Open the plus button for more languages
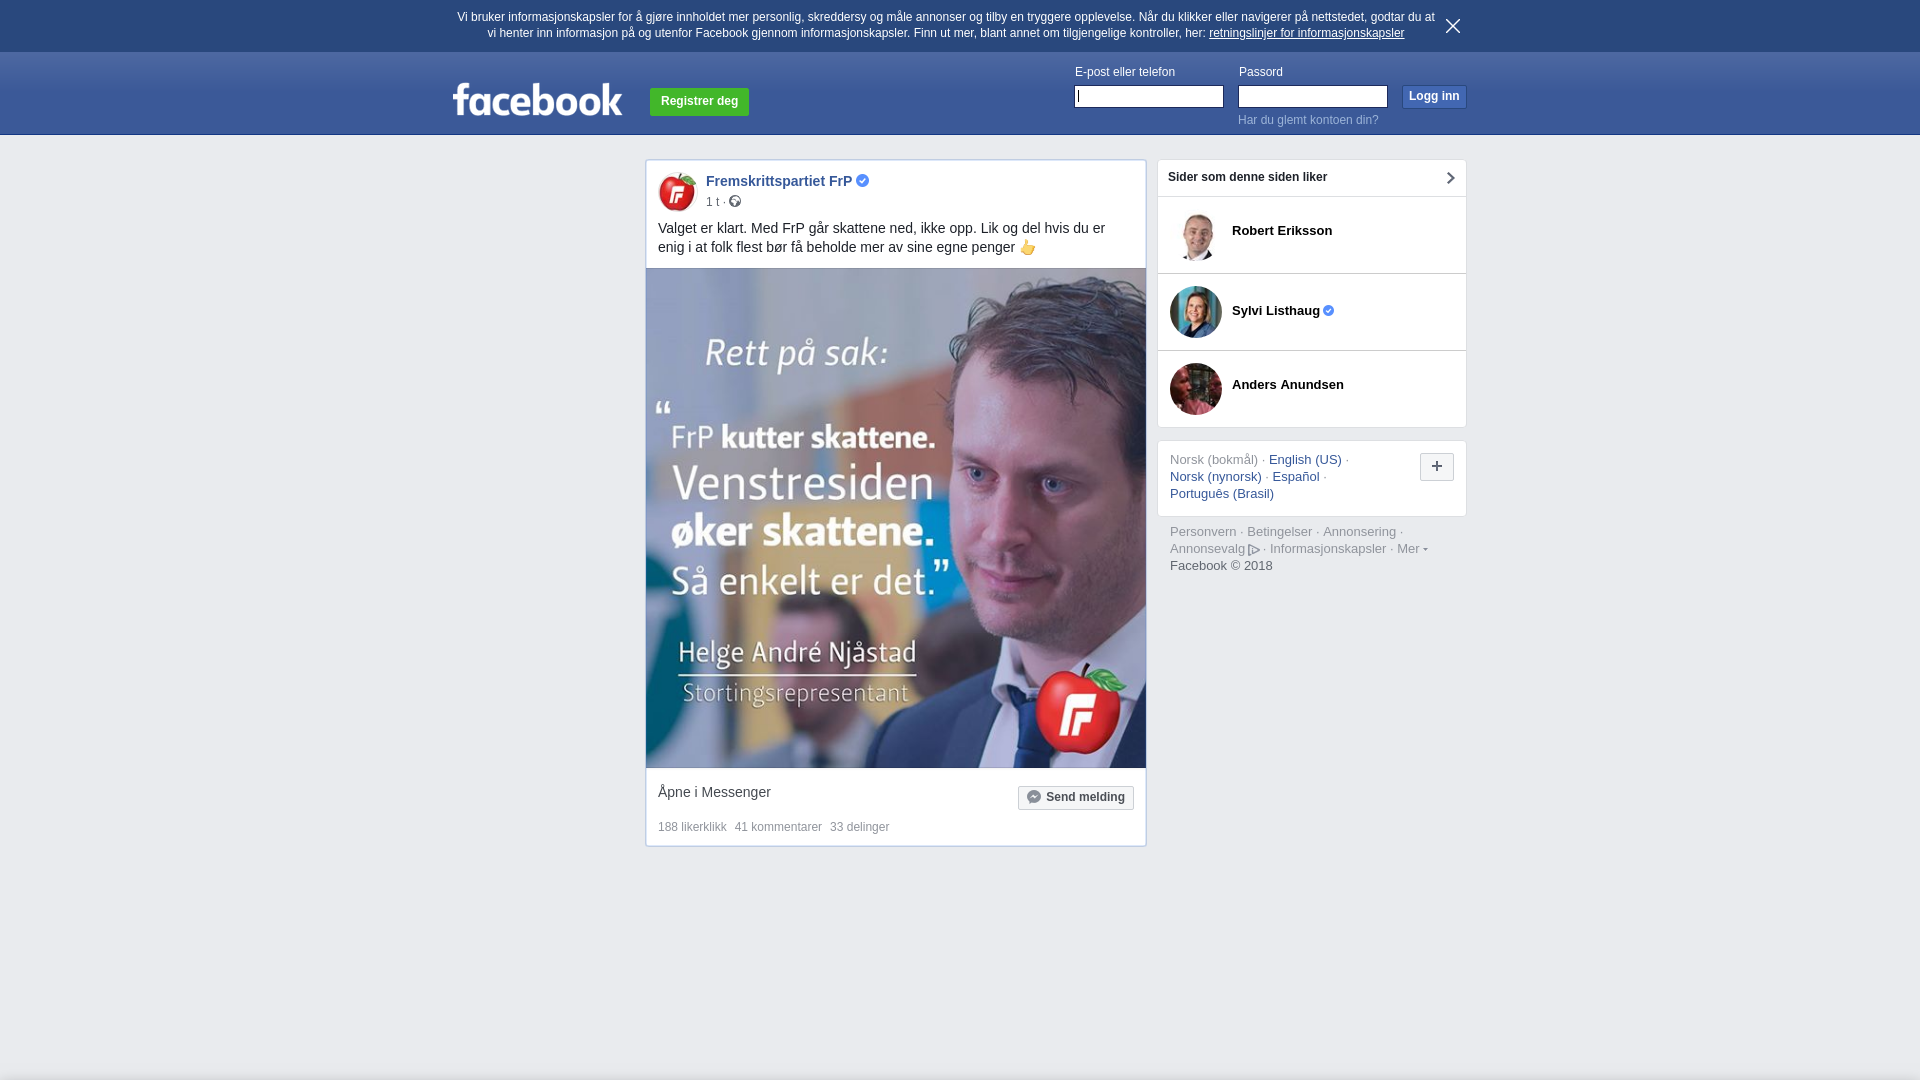 [1437, 467]
